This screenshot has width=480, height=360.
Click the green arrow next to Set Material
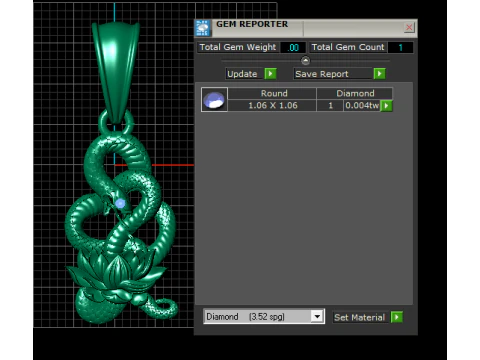coord(397,317)
